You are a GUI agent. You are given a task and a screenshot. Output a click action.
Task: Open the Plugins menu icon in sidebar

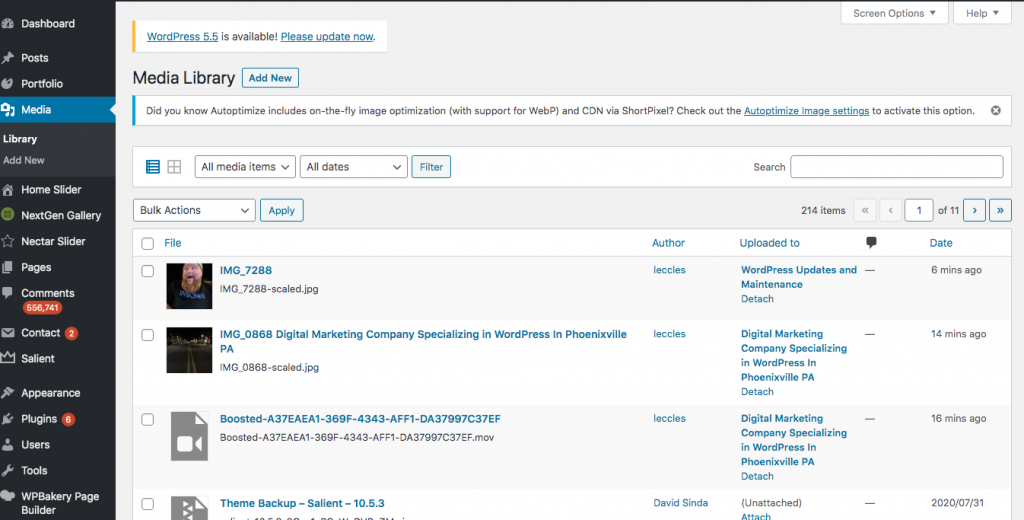click(x=8, y=419)
